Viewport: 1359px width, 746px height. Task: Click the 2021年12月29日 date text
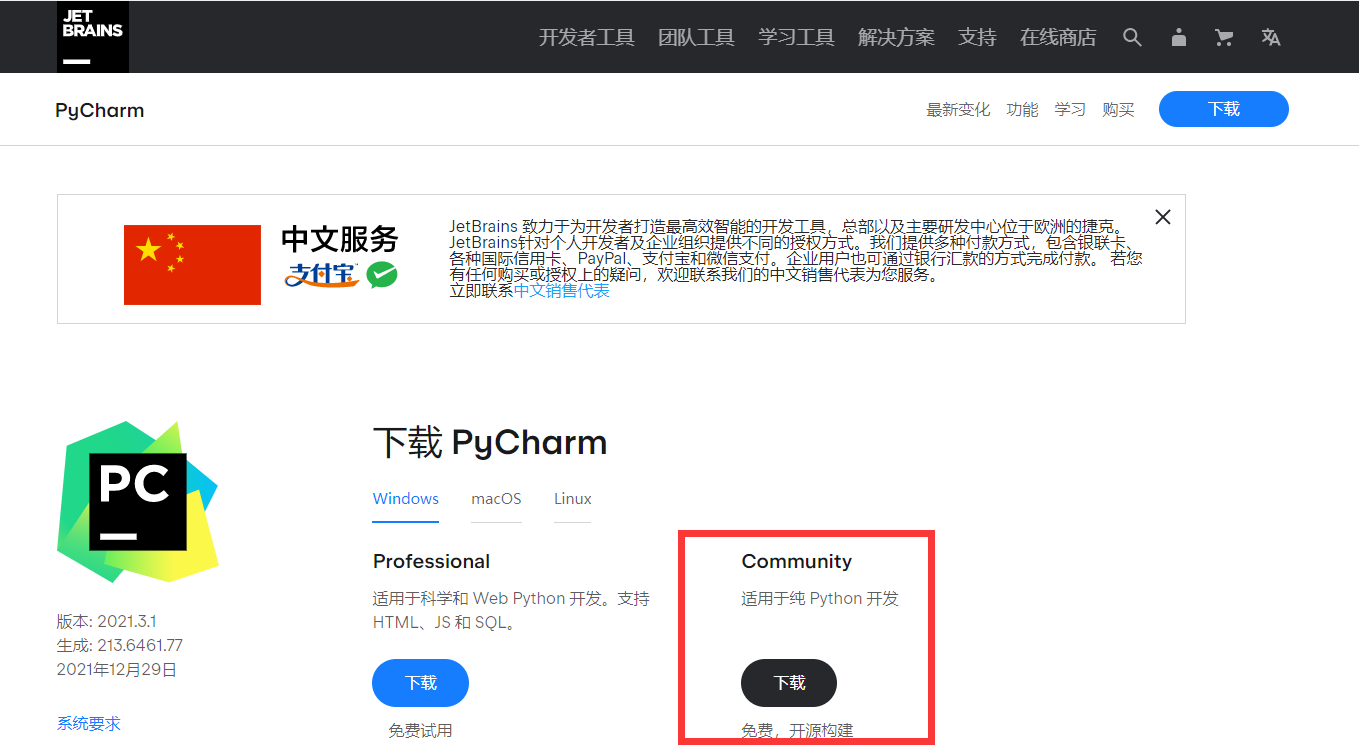[x=117, y=670]
